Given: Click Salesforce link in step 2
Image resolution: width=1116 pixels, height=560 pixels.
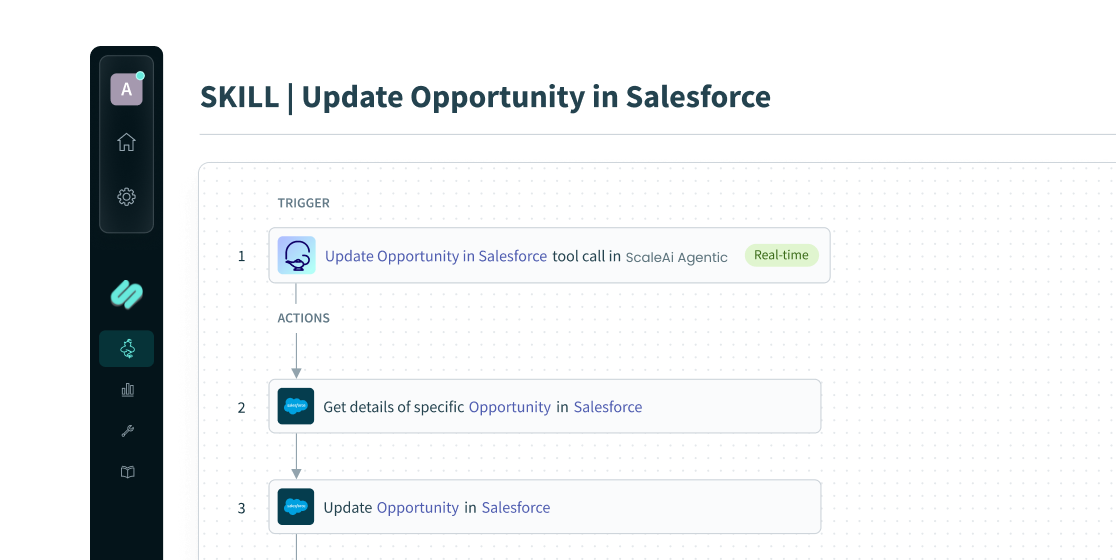Looking at the screenshot, I should pos(608,407).
